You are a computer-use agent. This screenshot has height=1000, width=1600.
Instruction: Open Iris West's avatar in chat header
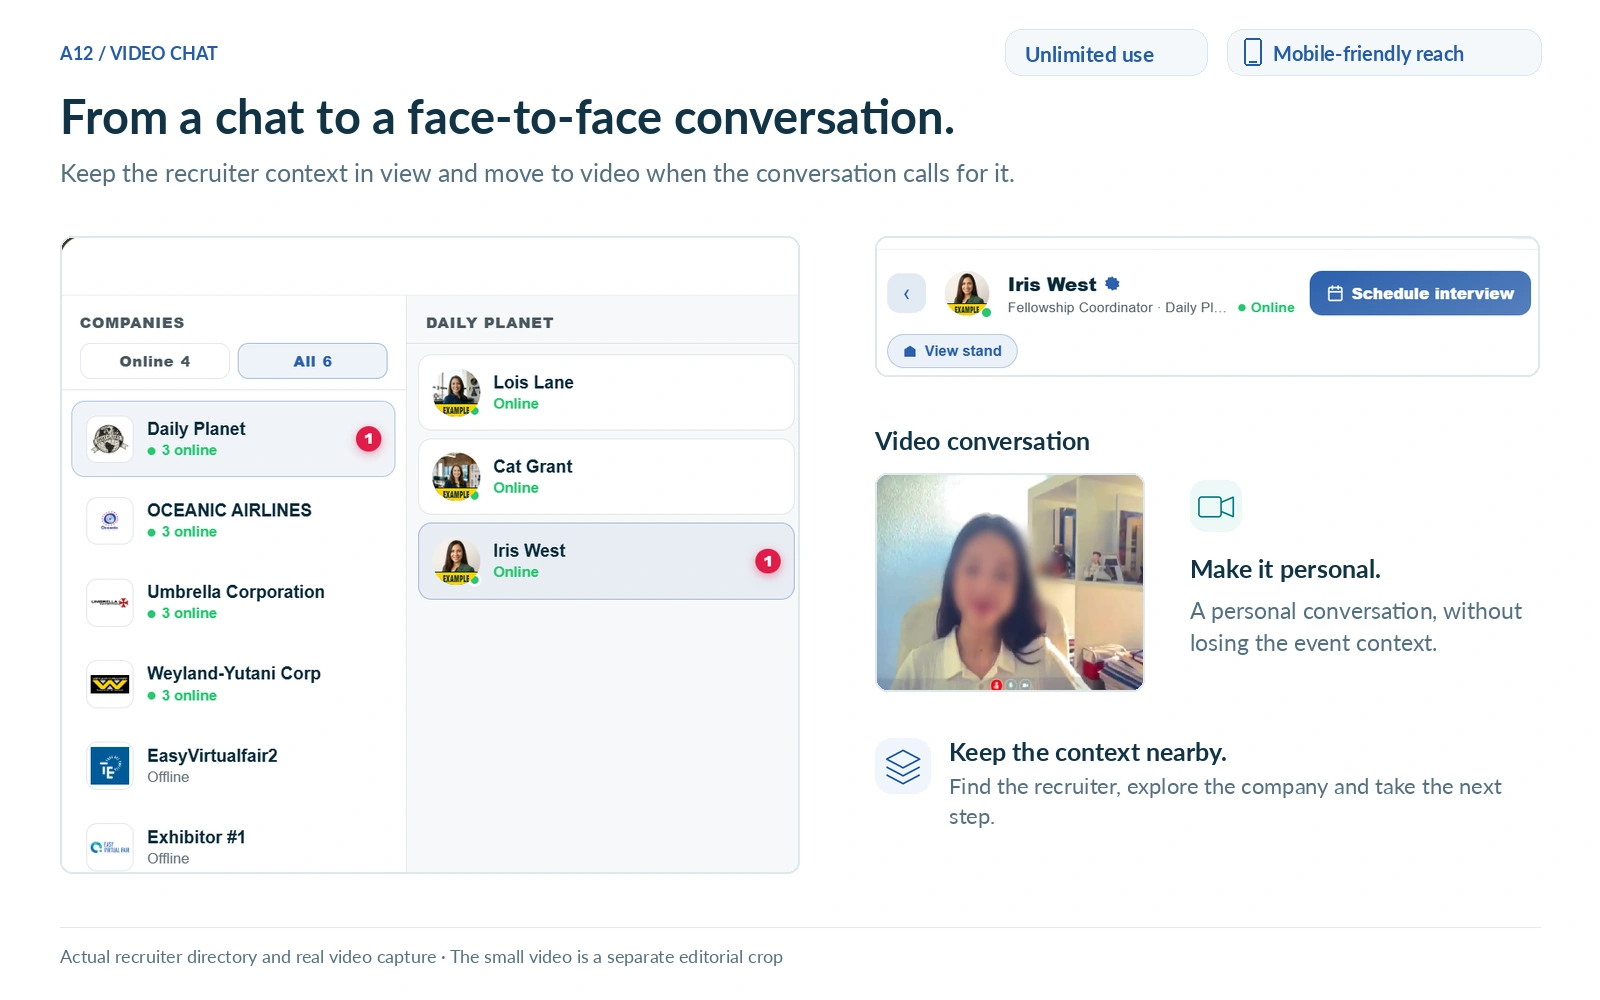(967, 294)
